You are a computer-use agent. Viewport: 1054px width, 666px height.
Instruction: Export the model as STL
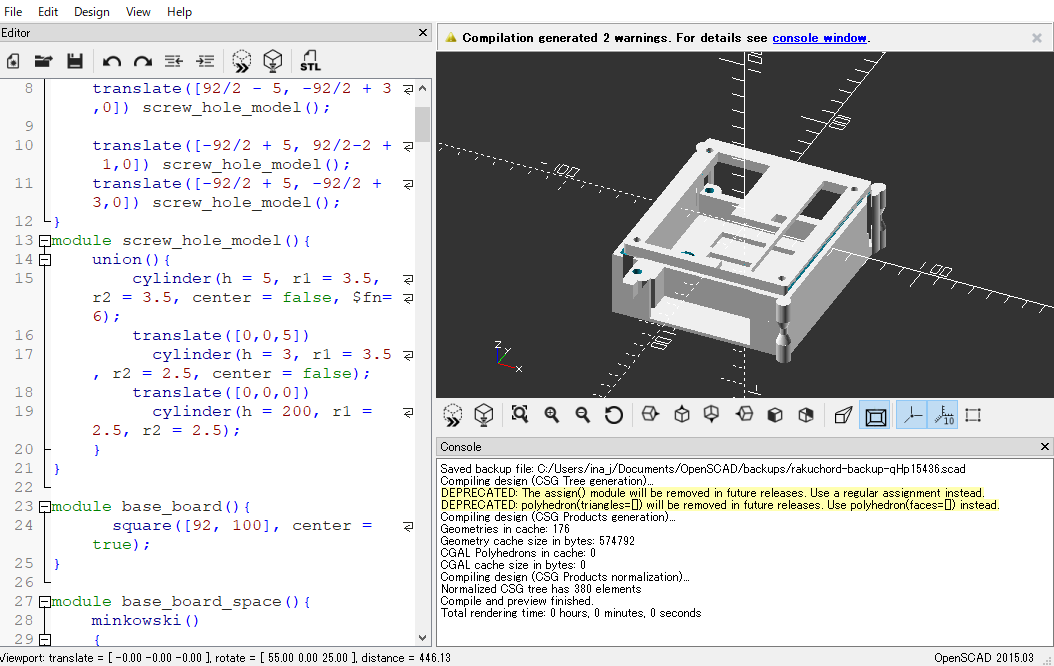pos(310,61)
